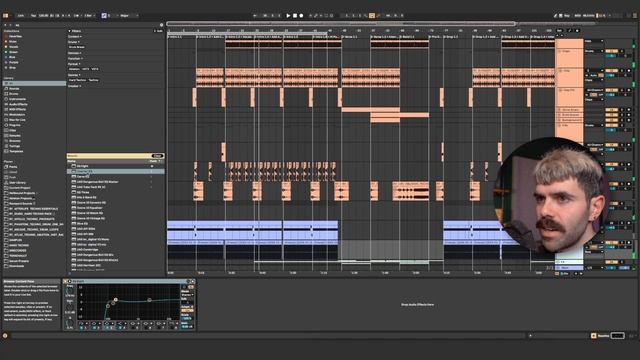
Task: Open the Sounds library category
Action: (14, 89)
